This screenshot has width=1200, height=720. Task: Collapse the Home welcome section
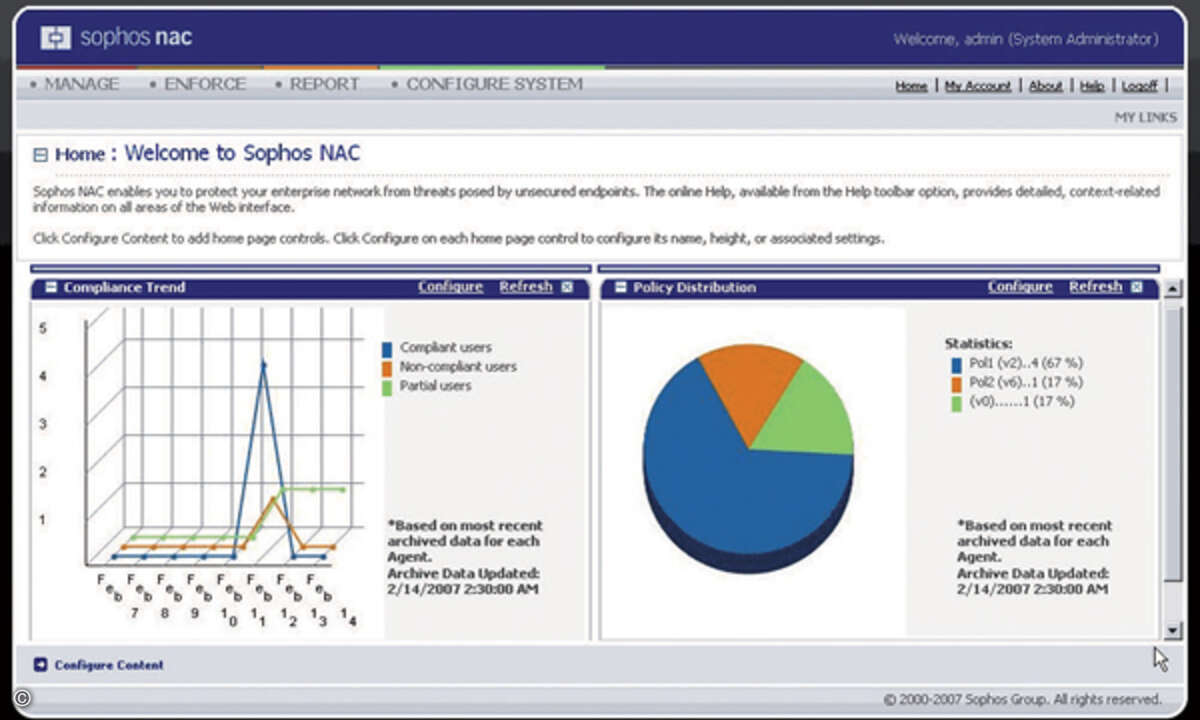tap(40, 155)
